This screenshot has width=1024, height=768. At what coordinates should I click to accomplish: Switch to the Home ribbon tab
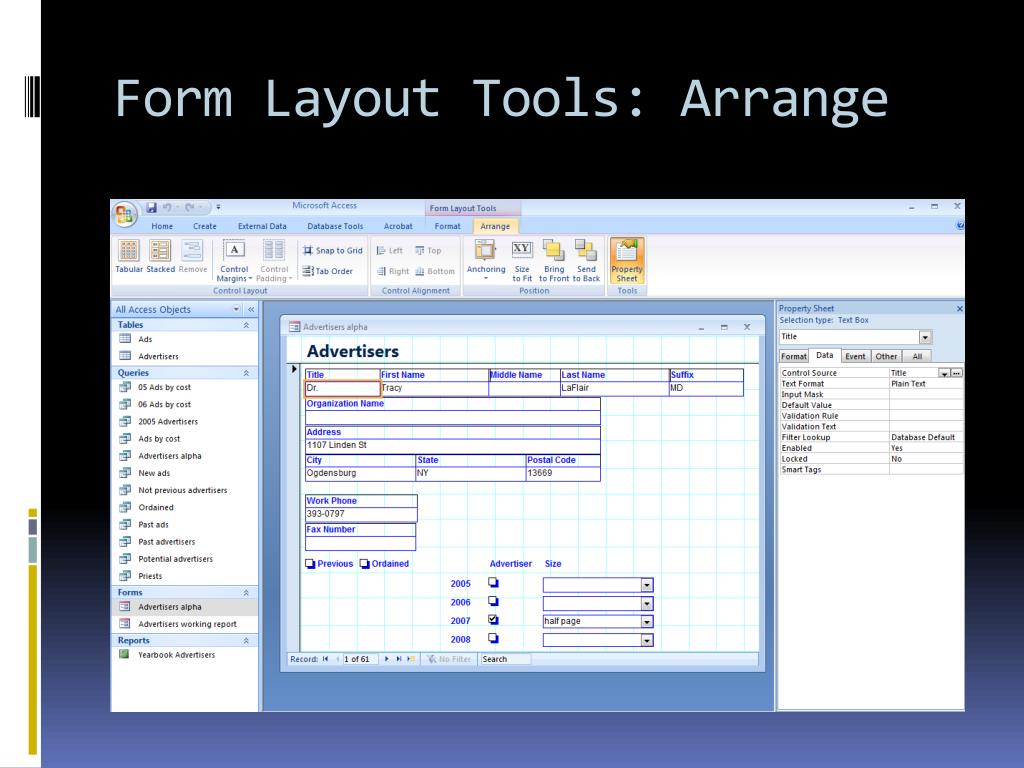pos(162,227)
